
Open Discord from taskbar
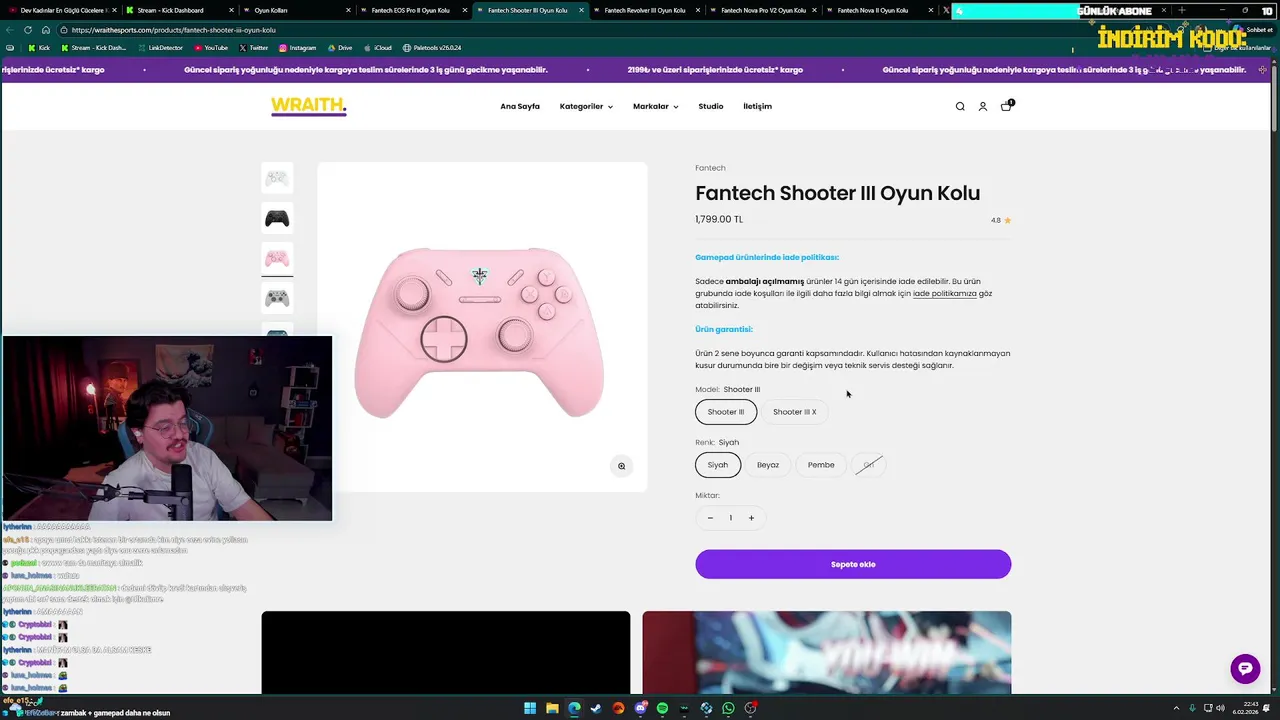[641, 708]
